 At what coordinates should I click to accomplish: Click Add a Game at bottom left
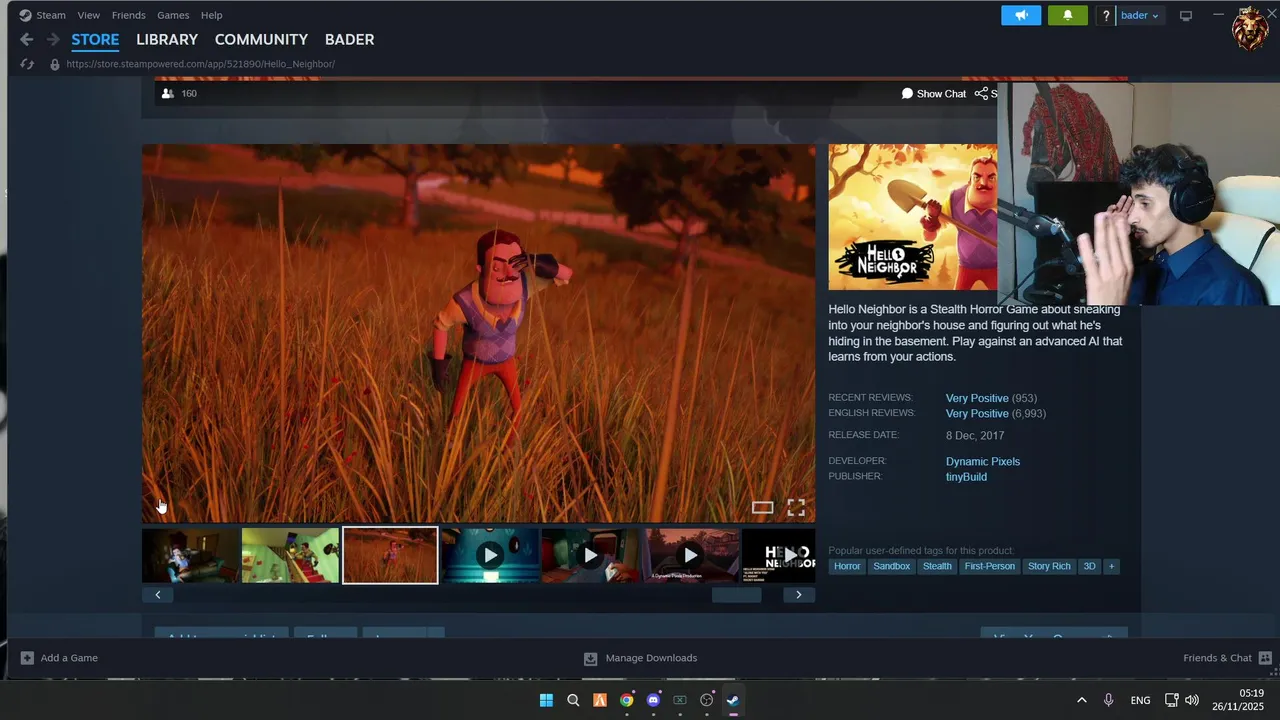point(59,658)
